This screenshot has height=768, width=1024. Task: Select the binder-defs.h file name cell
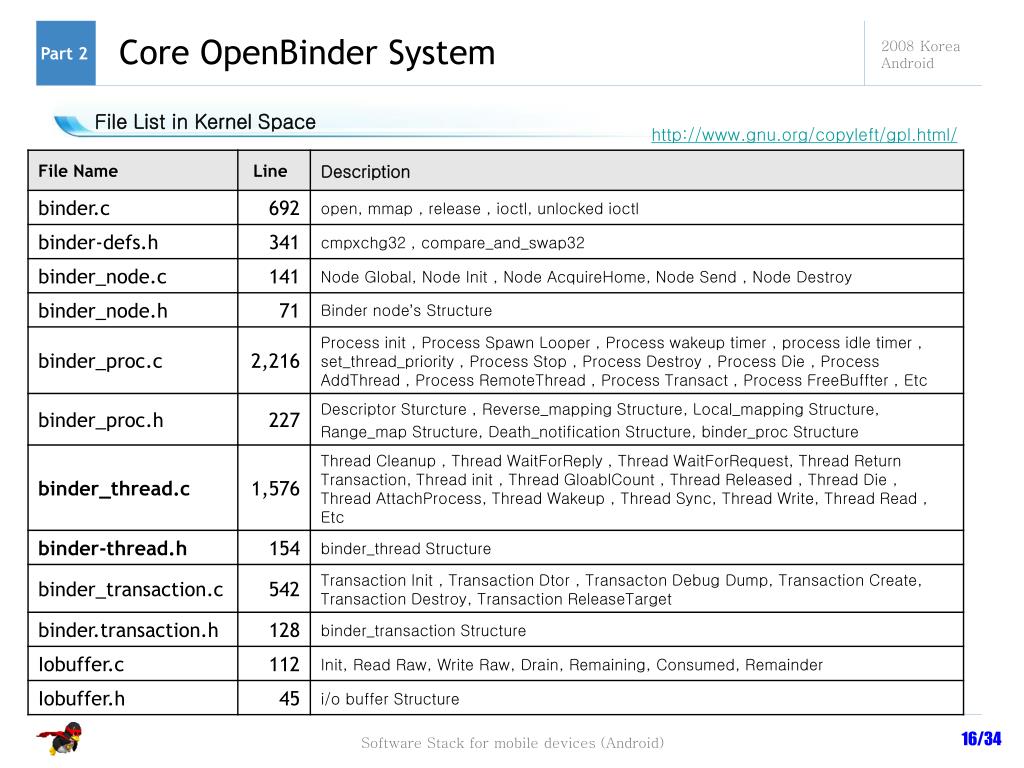[x=133, y=242]
